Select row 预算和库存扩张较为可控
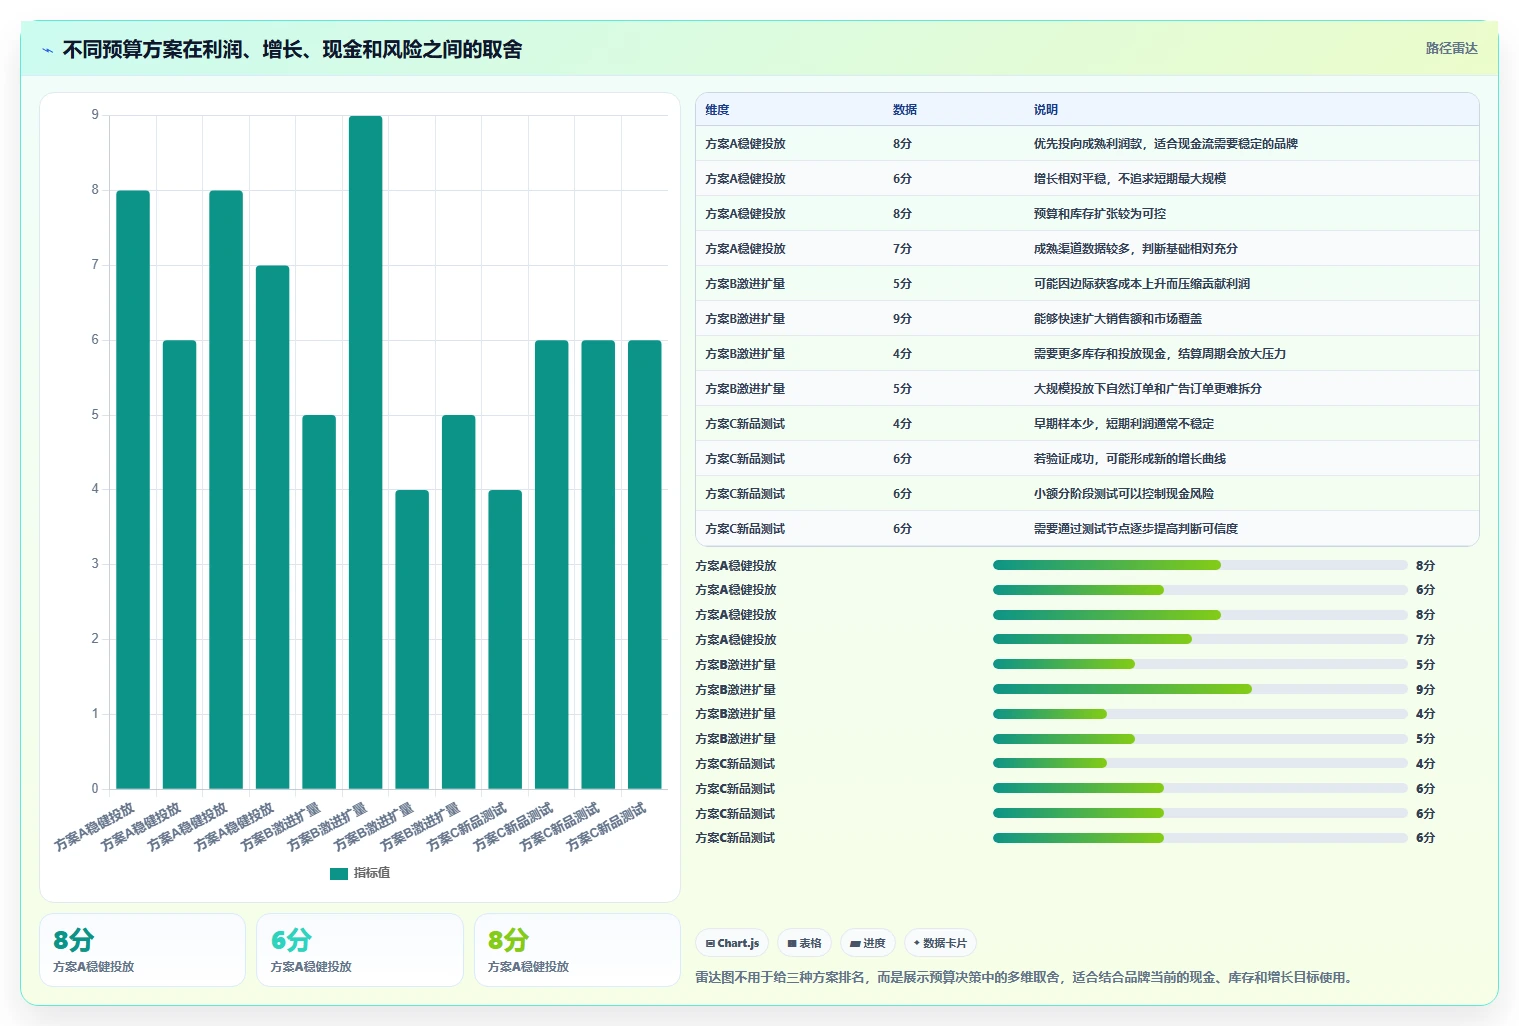 [x=1087, y=214]
